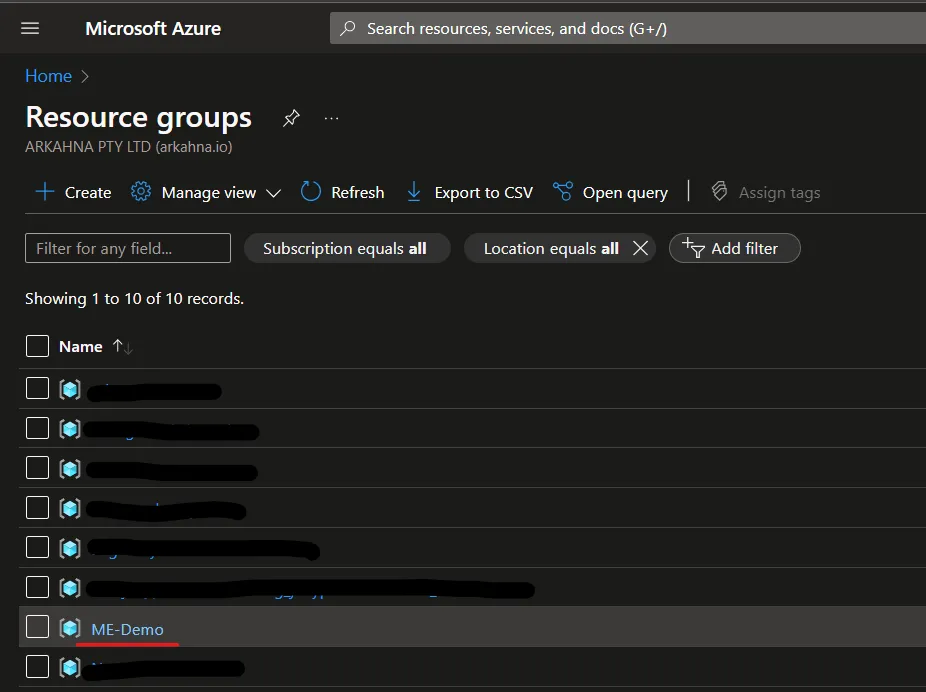Click the Microsoft Azure title
Screen dimensions: 926x692
click(153, 28)
